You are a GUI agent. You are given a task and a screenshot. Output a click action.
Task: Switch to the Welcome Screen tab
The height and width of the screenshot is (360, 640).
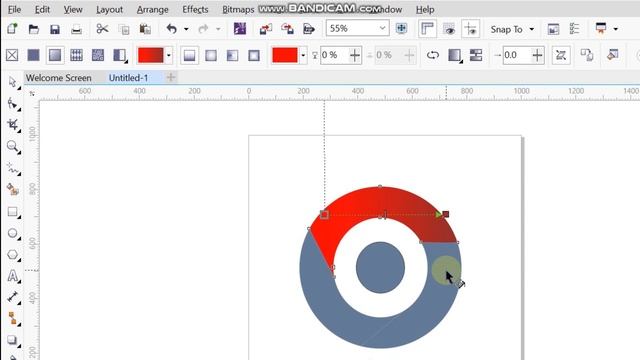click(x=59, y=78)
